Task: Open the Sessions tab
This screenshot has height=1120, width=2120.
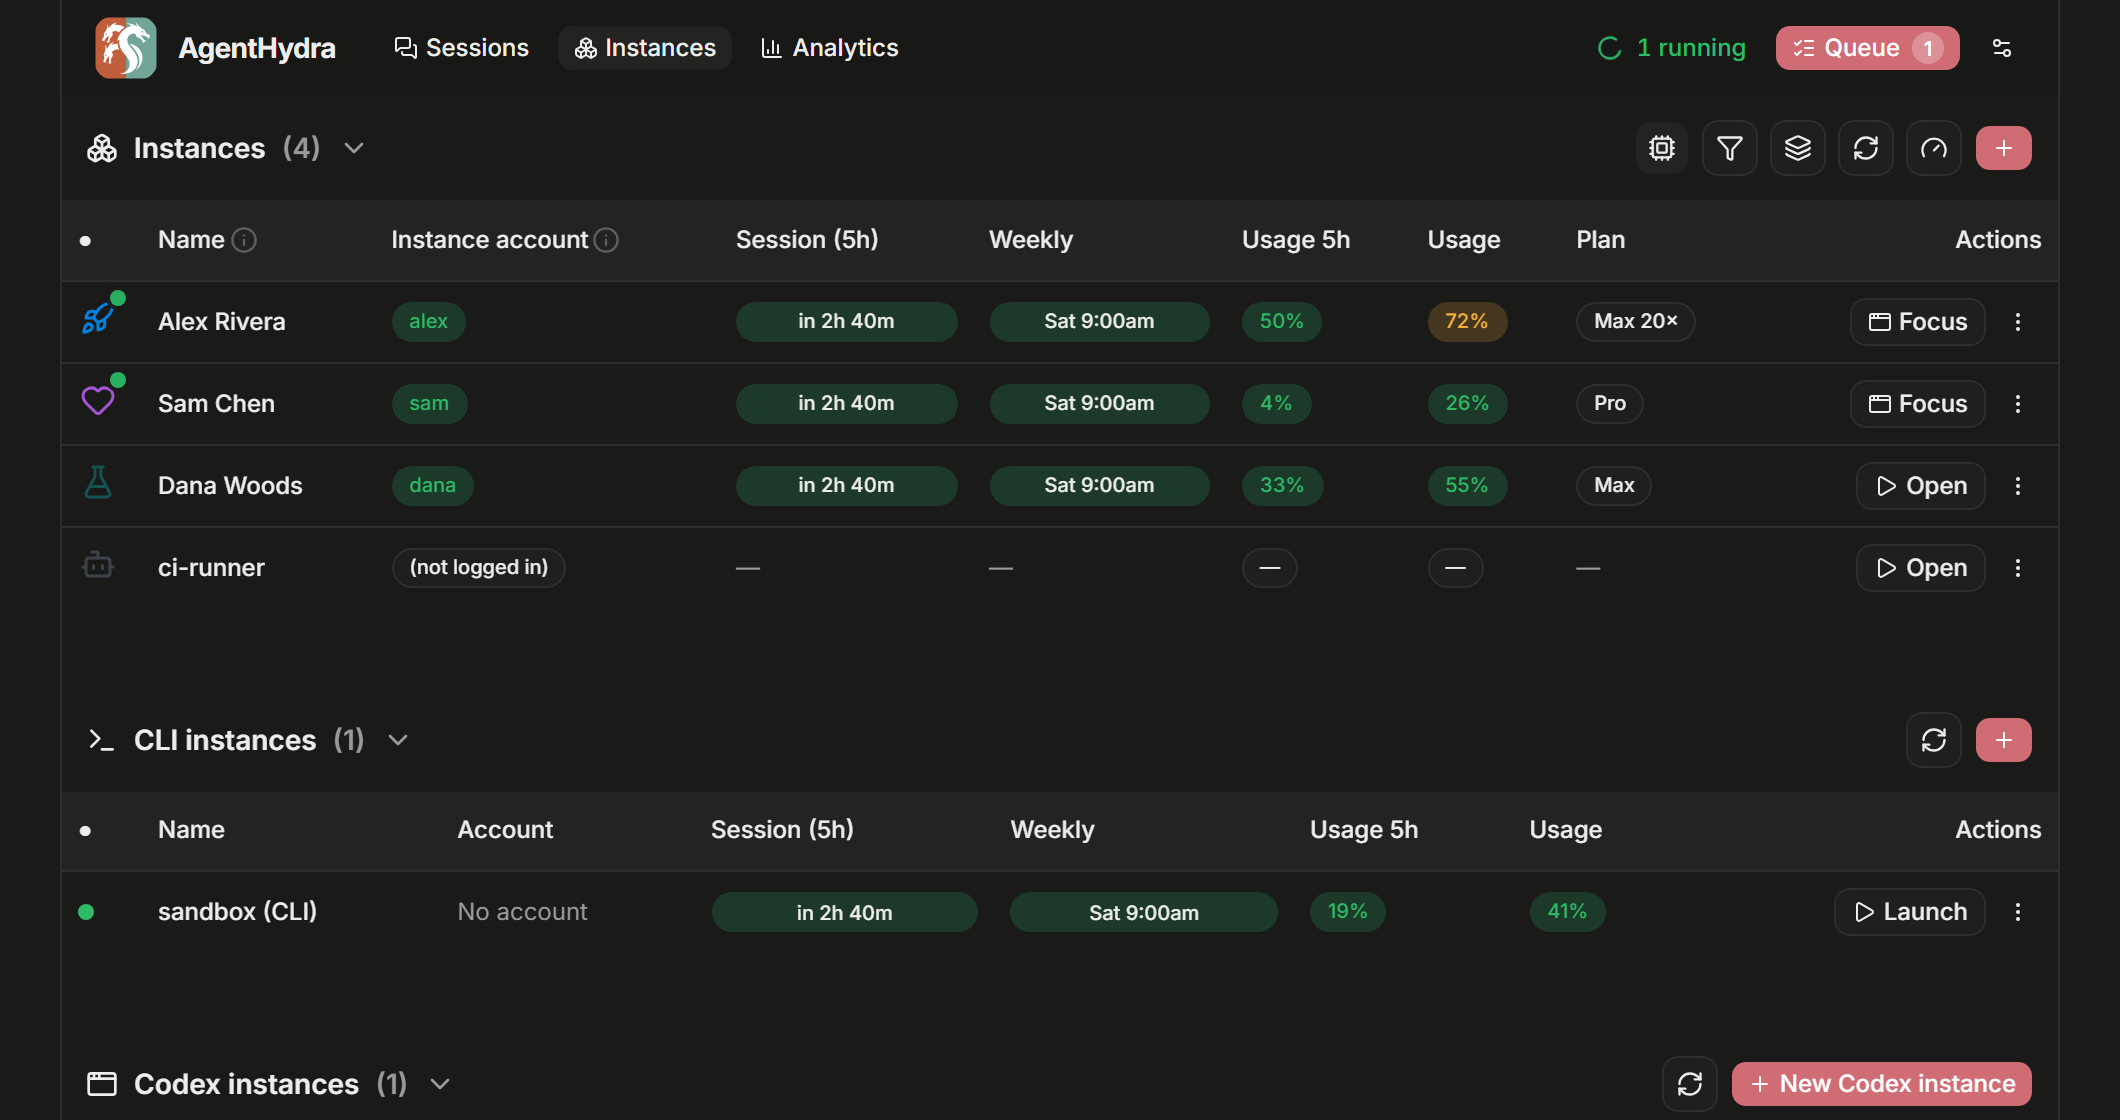Action: (x=461, y=48)
